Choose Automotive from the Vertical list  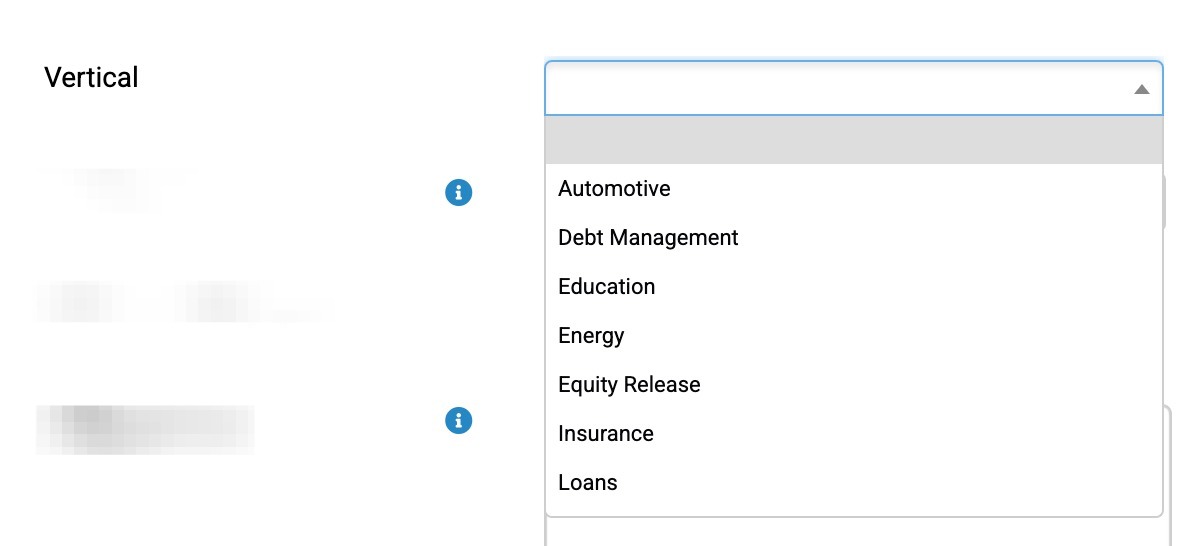(x=614, y=188)
